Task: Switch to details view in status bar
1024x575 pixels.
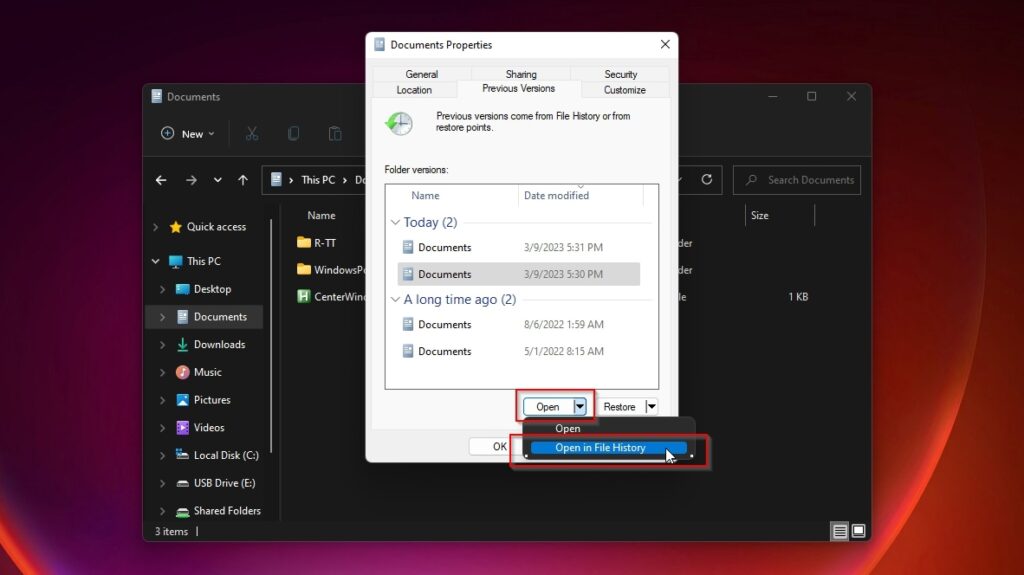Action: click(840, 531)
